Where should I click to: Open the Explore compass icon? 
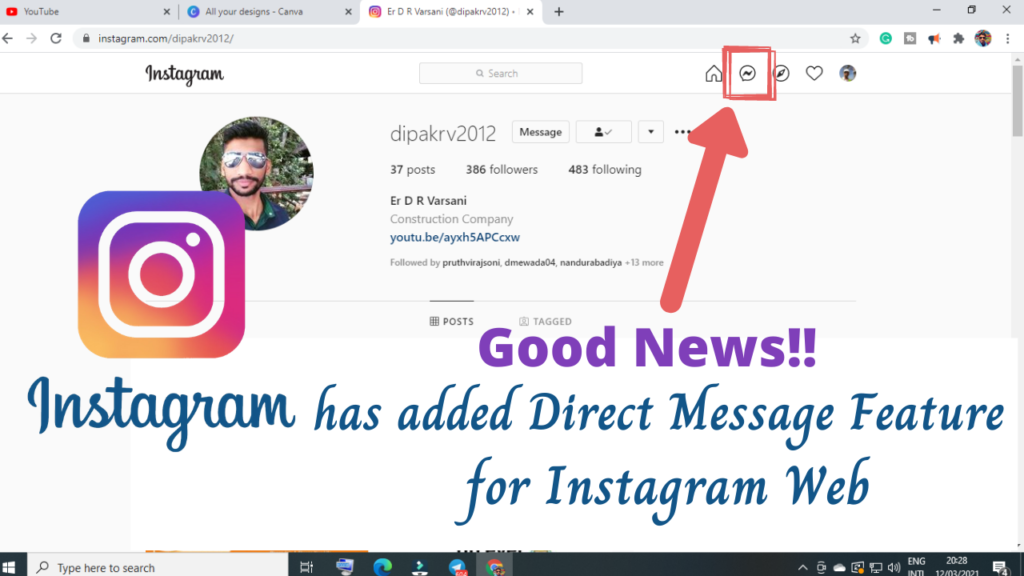coord(782,74)
